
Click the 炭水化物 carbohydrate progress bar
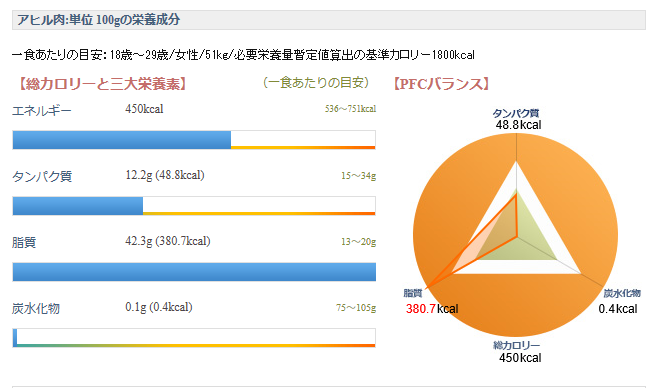point(194,338)
